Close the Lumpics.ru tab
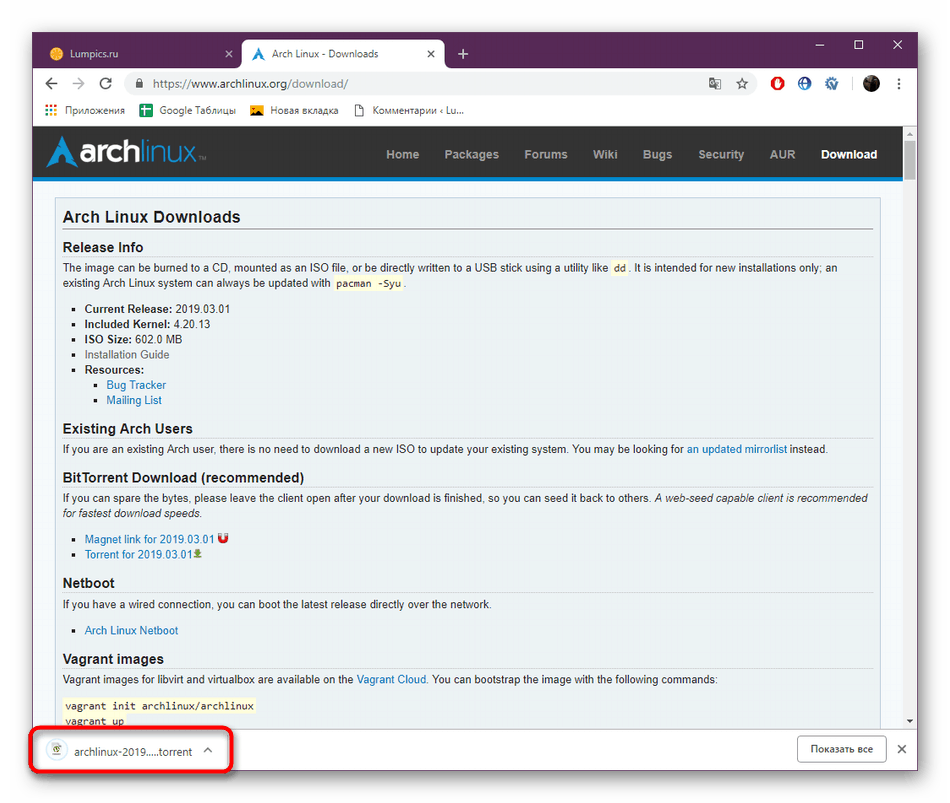950x803 pixels. (229, 54)
